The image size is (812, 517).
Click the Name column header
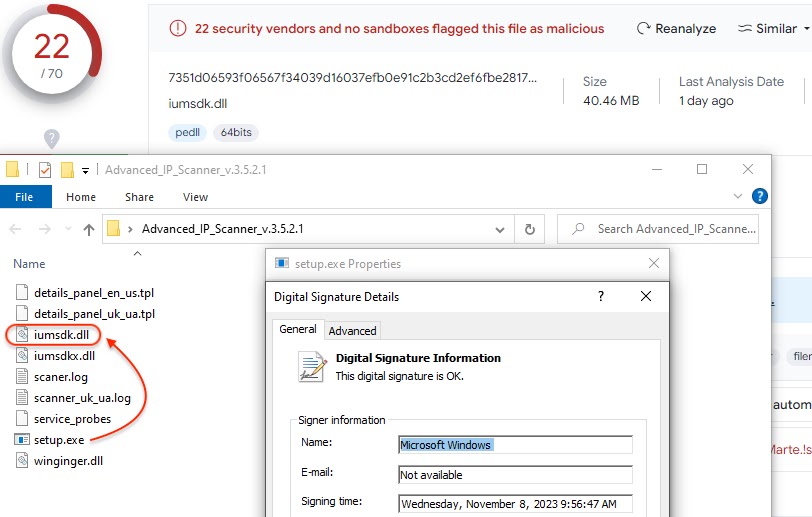coord(30,264)
